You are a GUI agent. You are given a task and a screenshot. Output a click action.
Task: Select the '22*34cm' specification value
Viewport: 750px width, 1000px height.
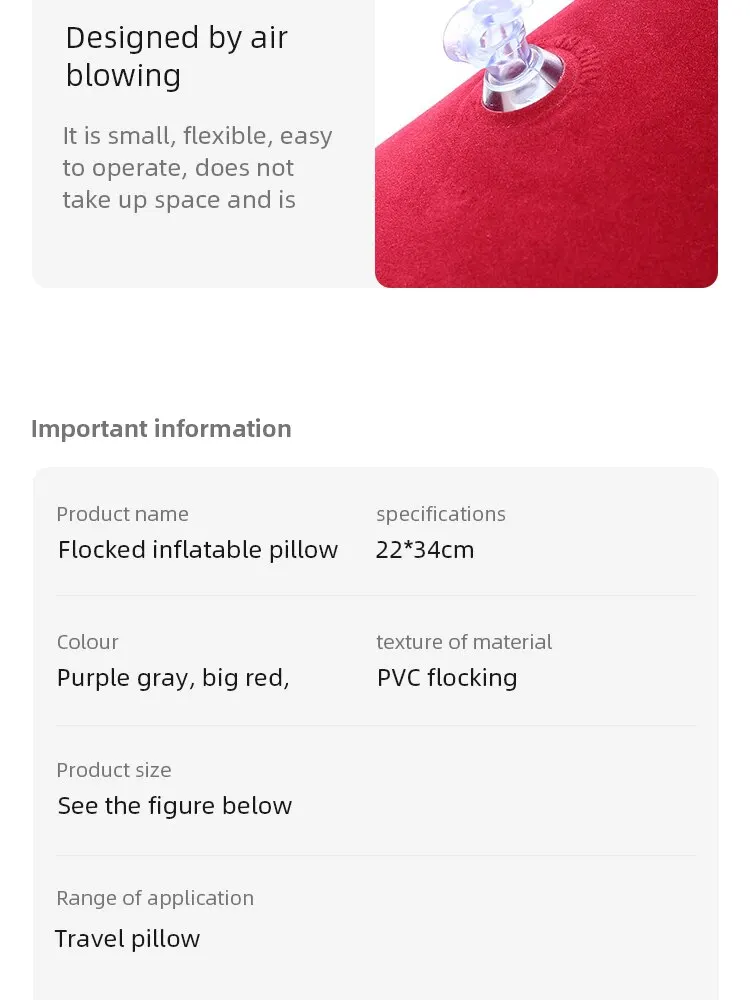[425, 550]
